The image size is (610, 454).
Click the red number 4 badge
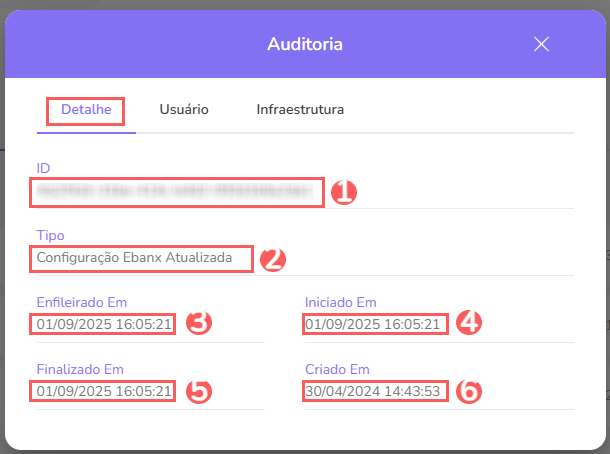tap(469, 323)
